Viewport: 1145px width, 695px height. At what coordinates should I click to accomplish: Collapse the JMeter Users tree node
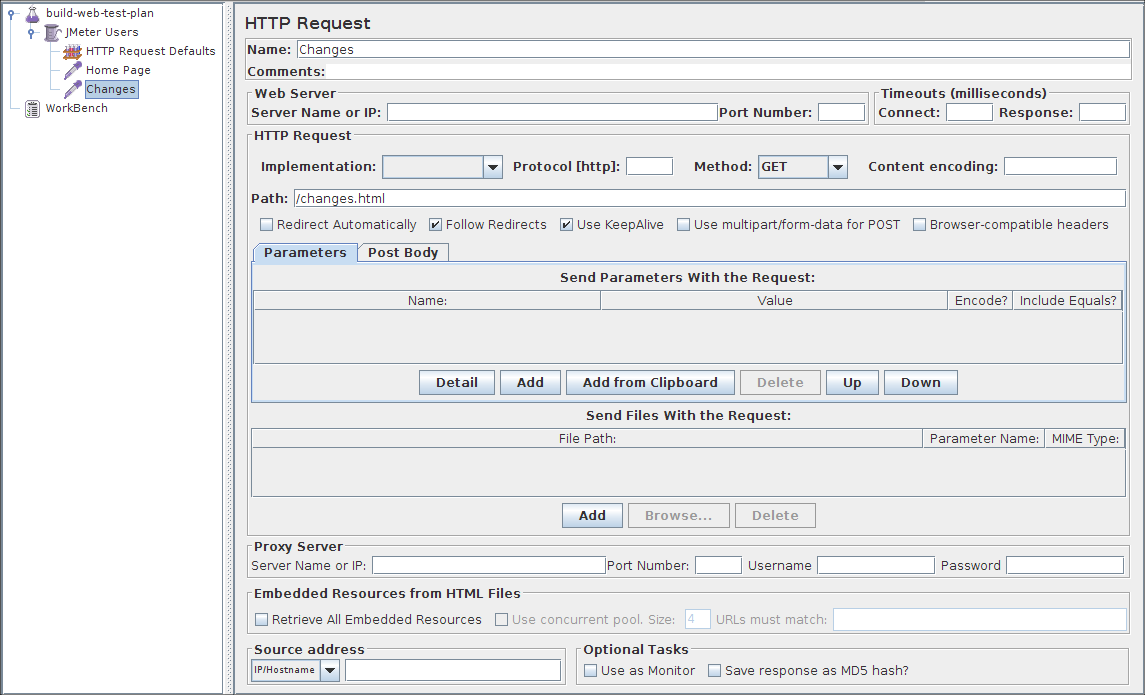click(x=31, y=32)
